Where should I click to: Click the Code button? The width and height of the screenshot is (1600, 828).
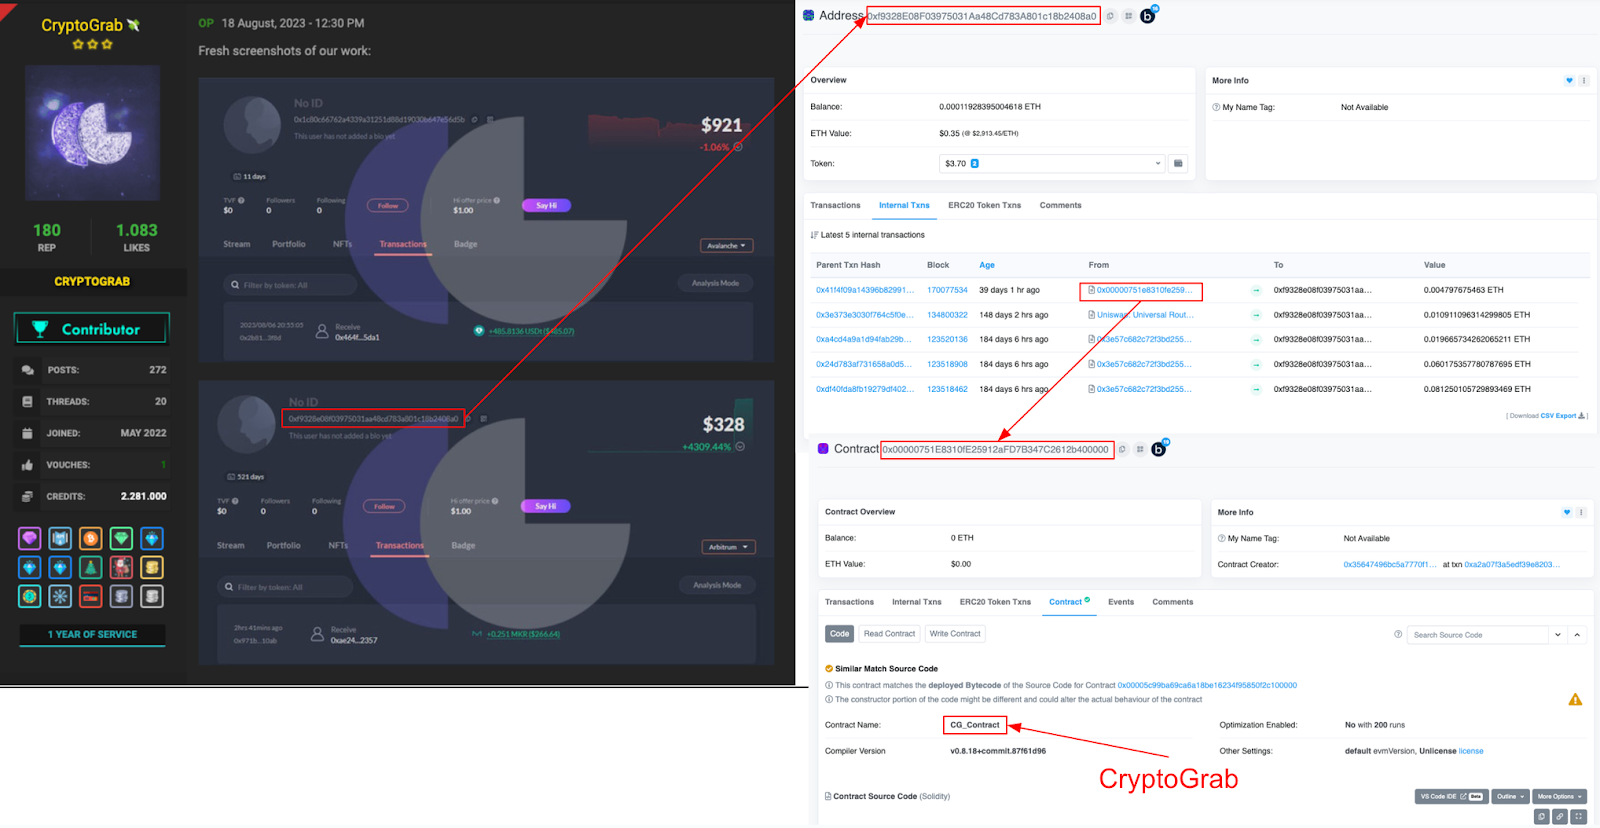pyautogui.click(x=839, y=634)
